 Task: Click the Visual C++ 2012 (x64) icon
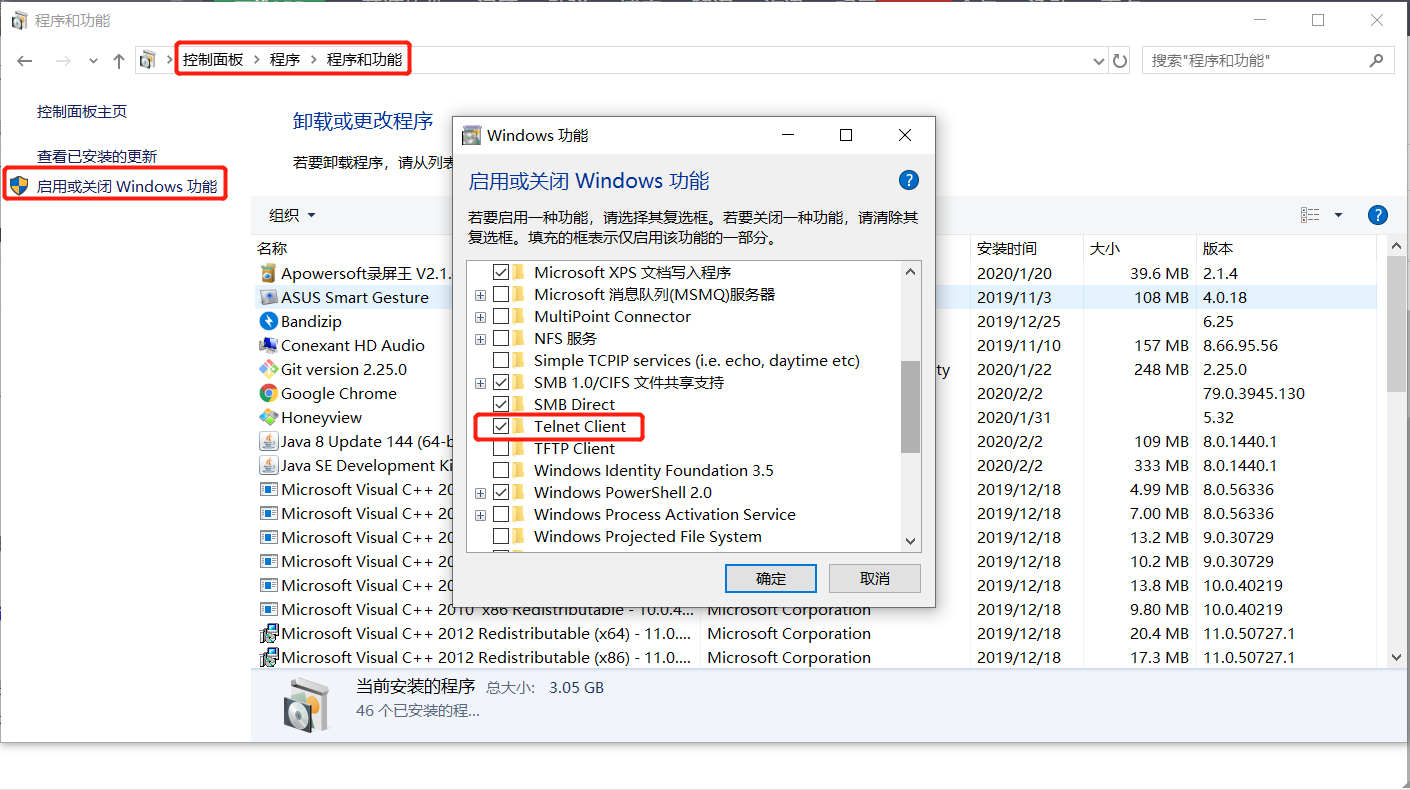[x=268, y=633]
